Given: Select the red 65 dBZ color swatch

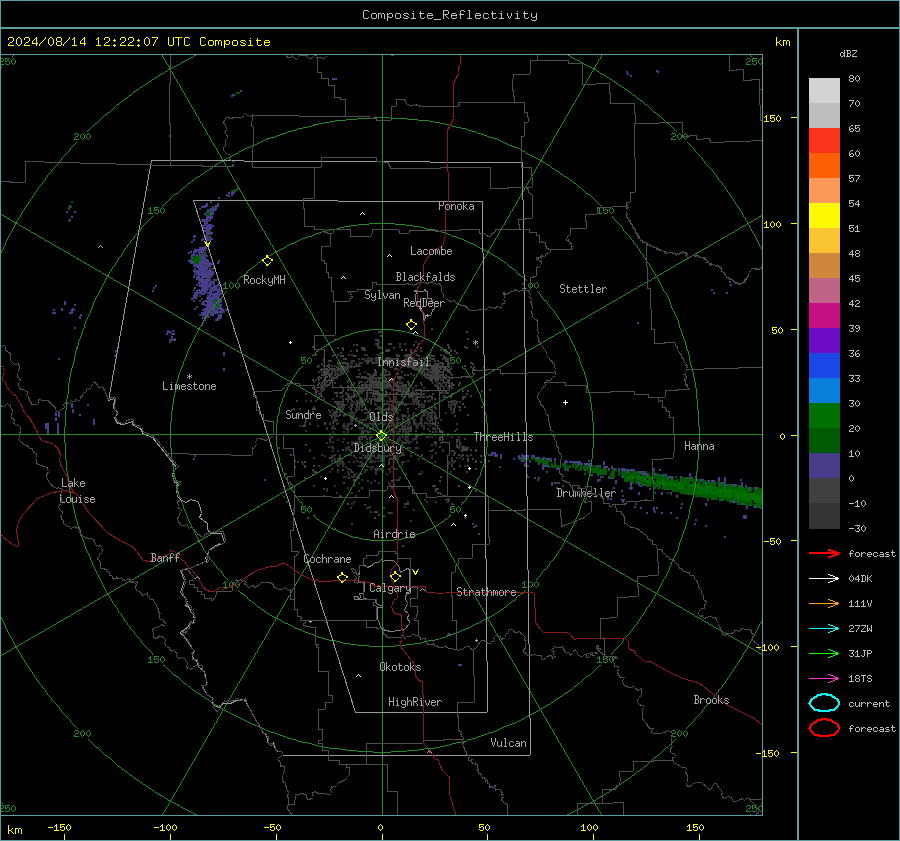Looking at the screenshot, I should 824,141.
